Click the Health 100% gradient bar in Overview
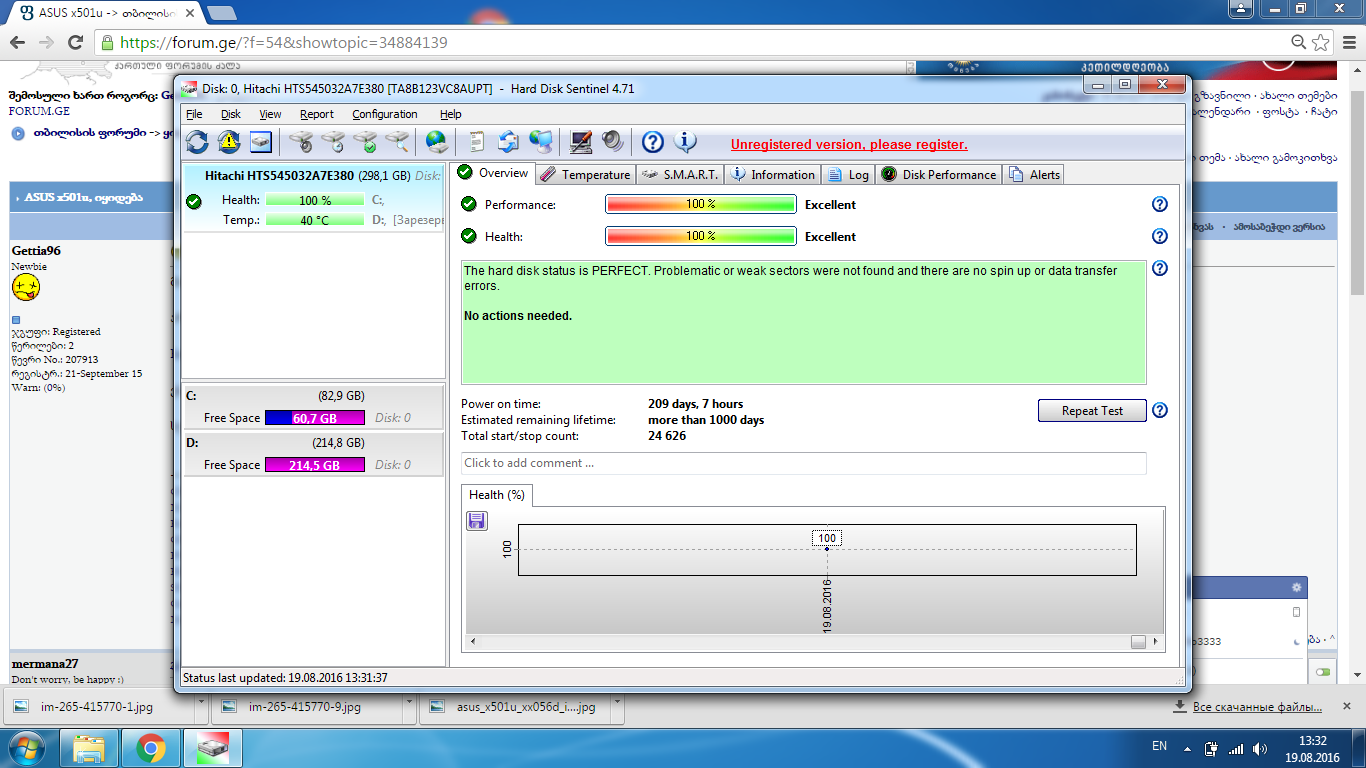The width and height of the screenshot is (1366, 768). [700, 236]
